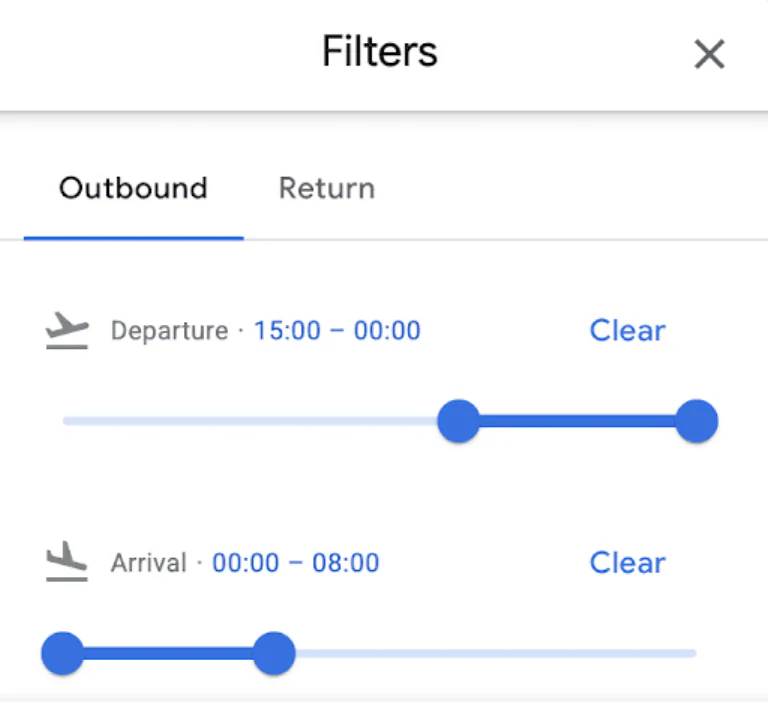768x703 pixels.
Task: Click the arrival landing plane icon
Action: [67, 562]
